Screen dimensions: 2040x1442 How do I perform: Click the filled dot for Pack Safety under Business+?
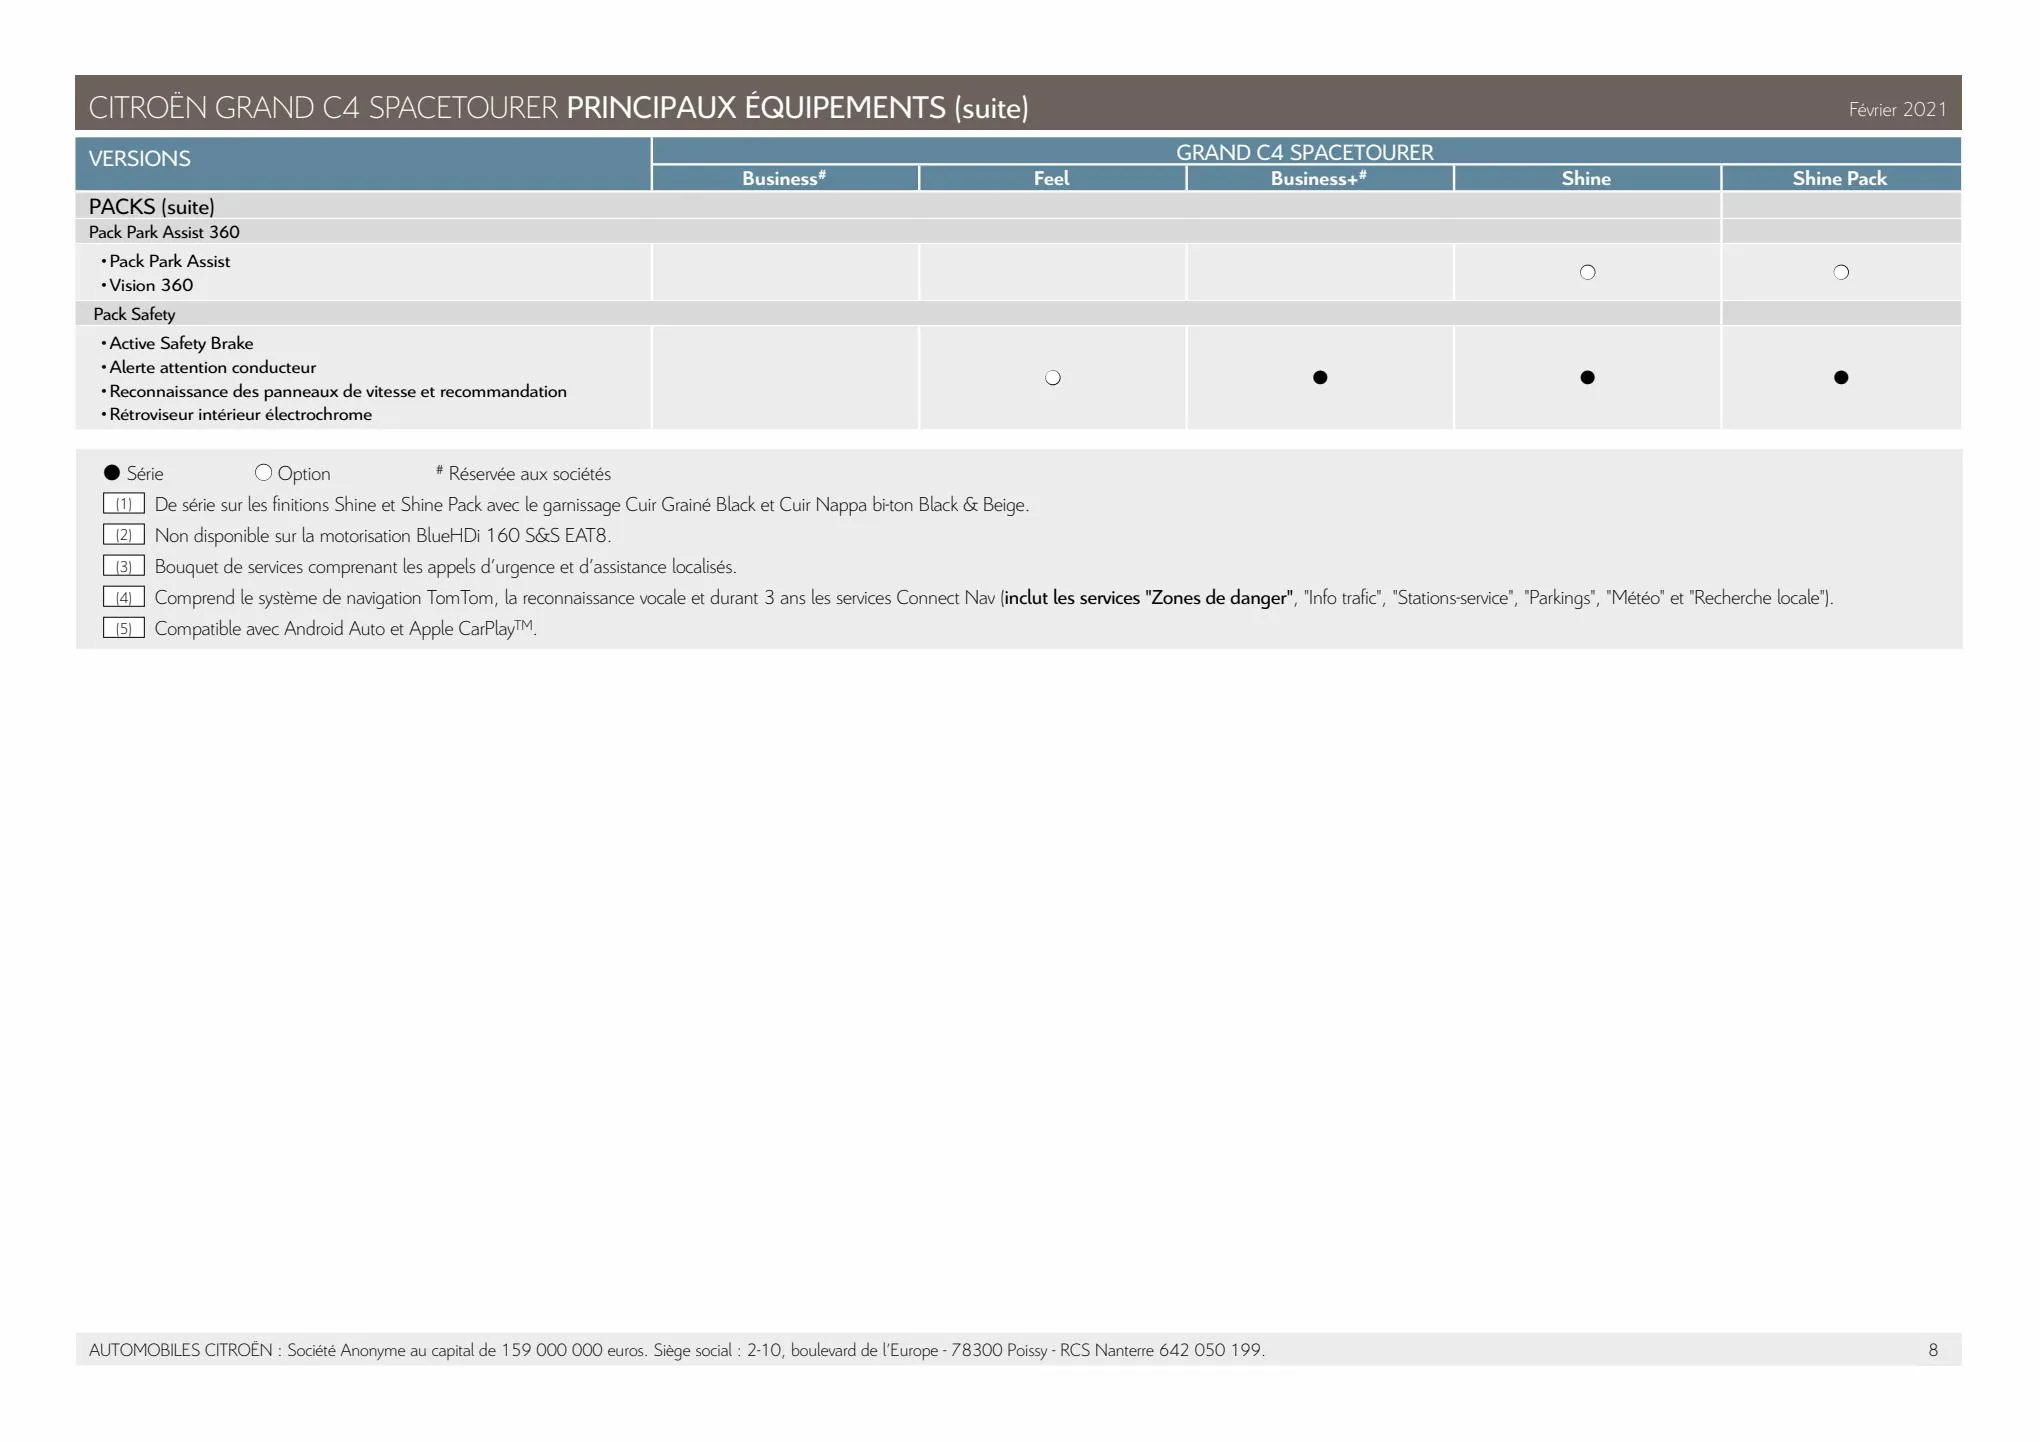click(x=1320, y=378)
